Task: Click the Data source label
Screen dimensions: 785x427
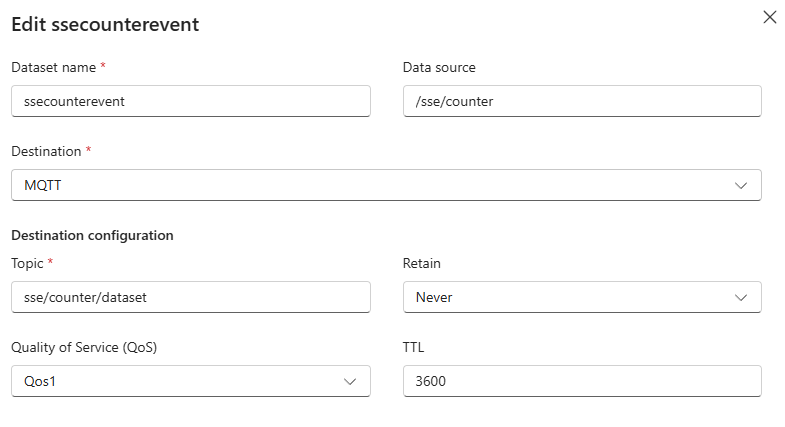Action: point(439,67)
